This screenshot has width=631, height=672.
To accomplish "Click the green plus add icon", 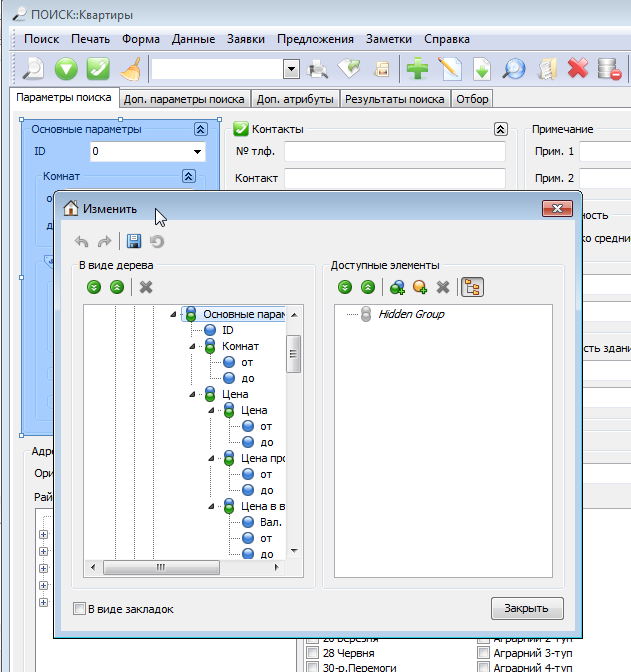I will click(x=416, y=69).
